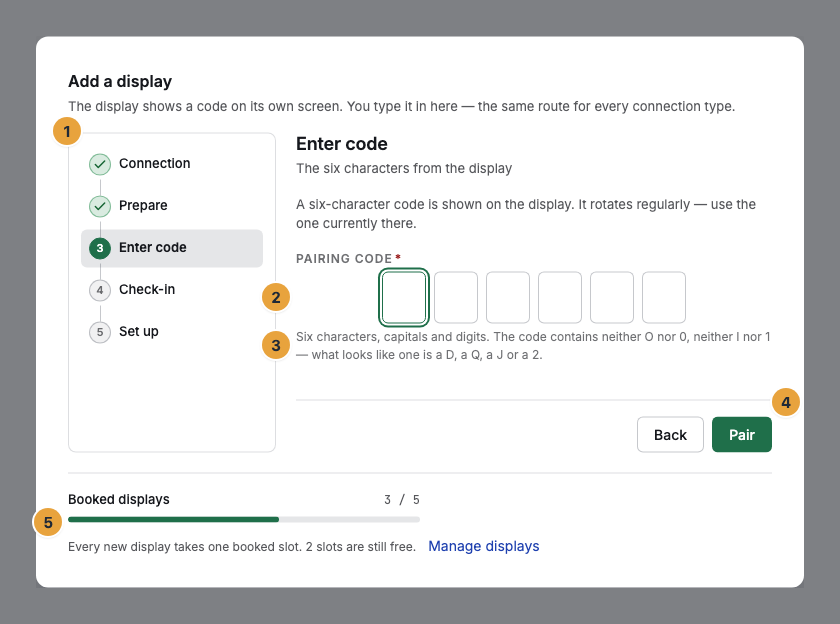
Task: Click the "Add a display" heading
Action: coord(120,81)
